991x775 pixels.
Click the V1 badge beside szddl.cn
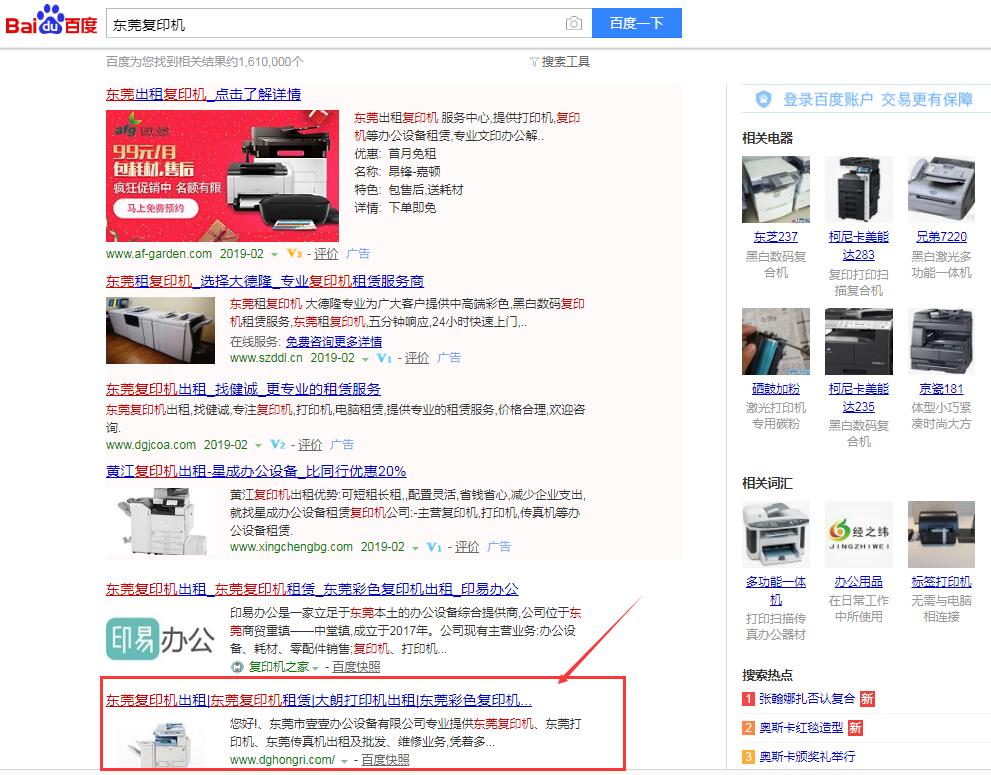tap(385, 358)
